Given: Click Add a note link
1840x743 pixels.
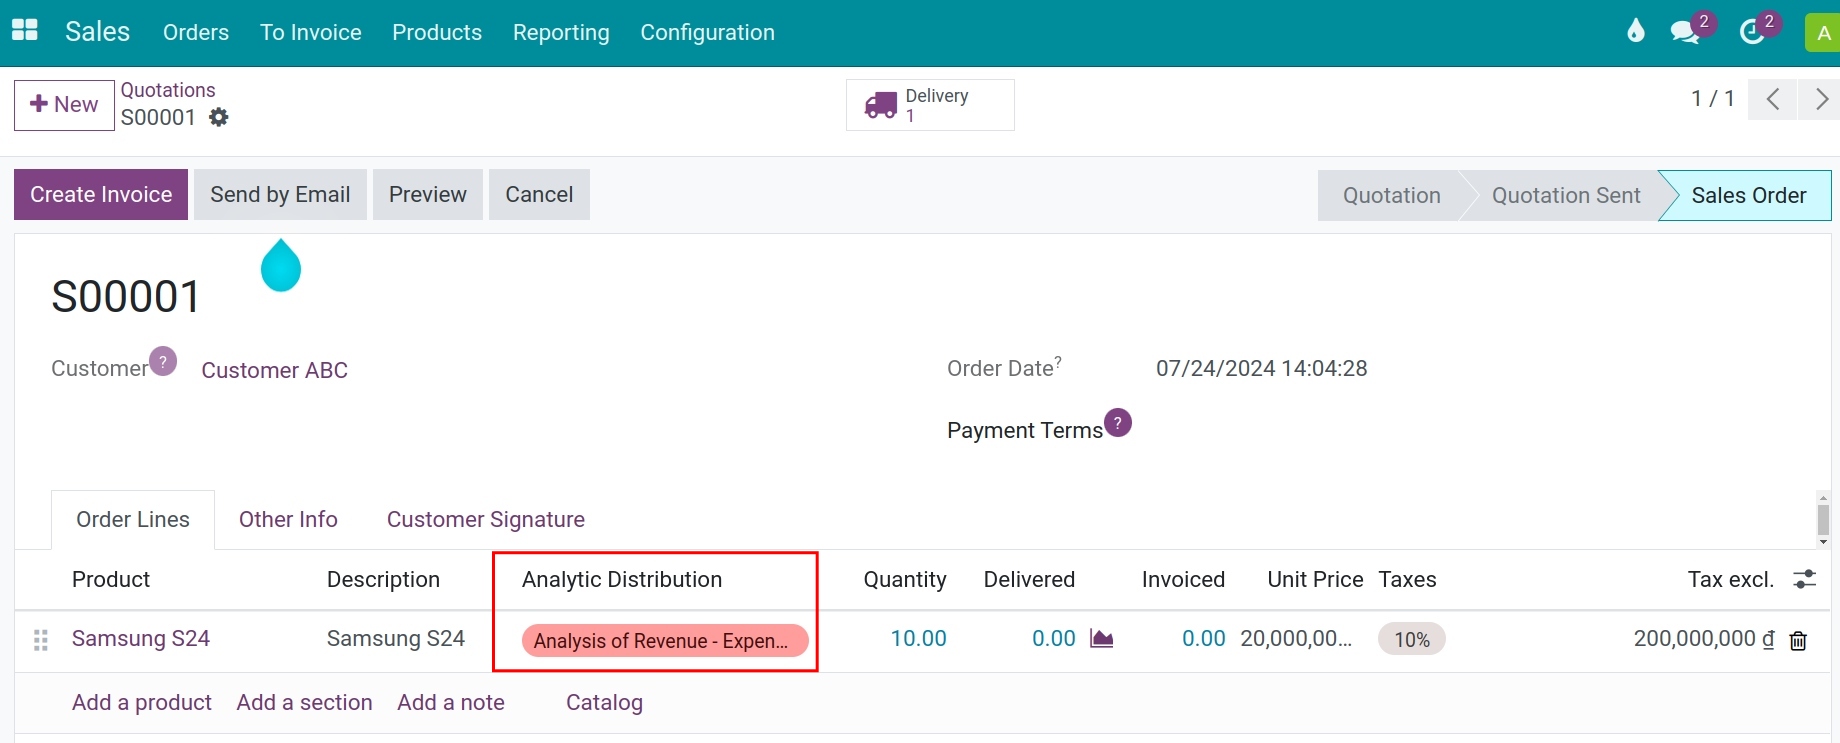Looking at the screenshot, I should [451, 702].
